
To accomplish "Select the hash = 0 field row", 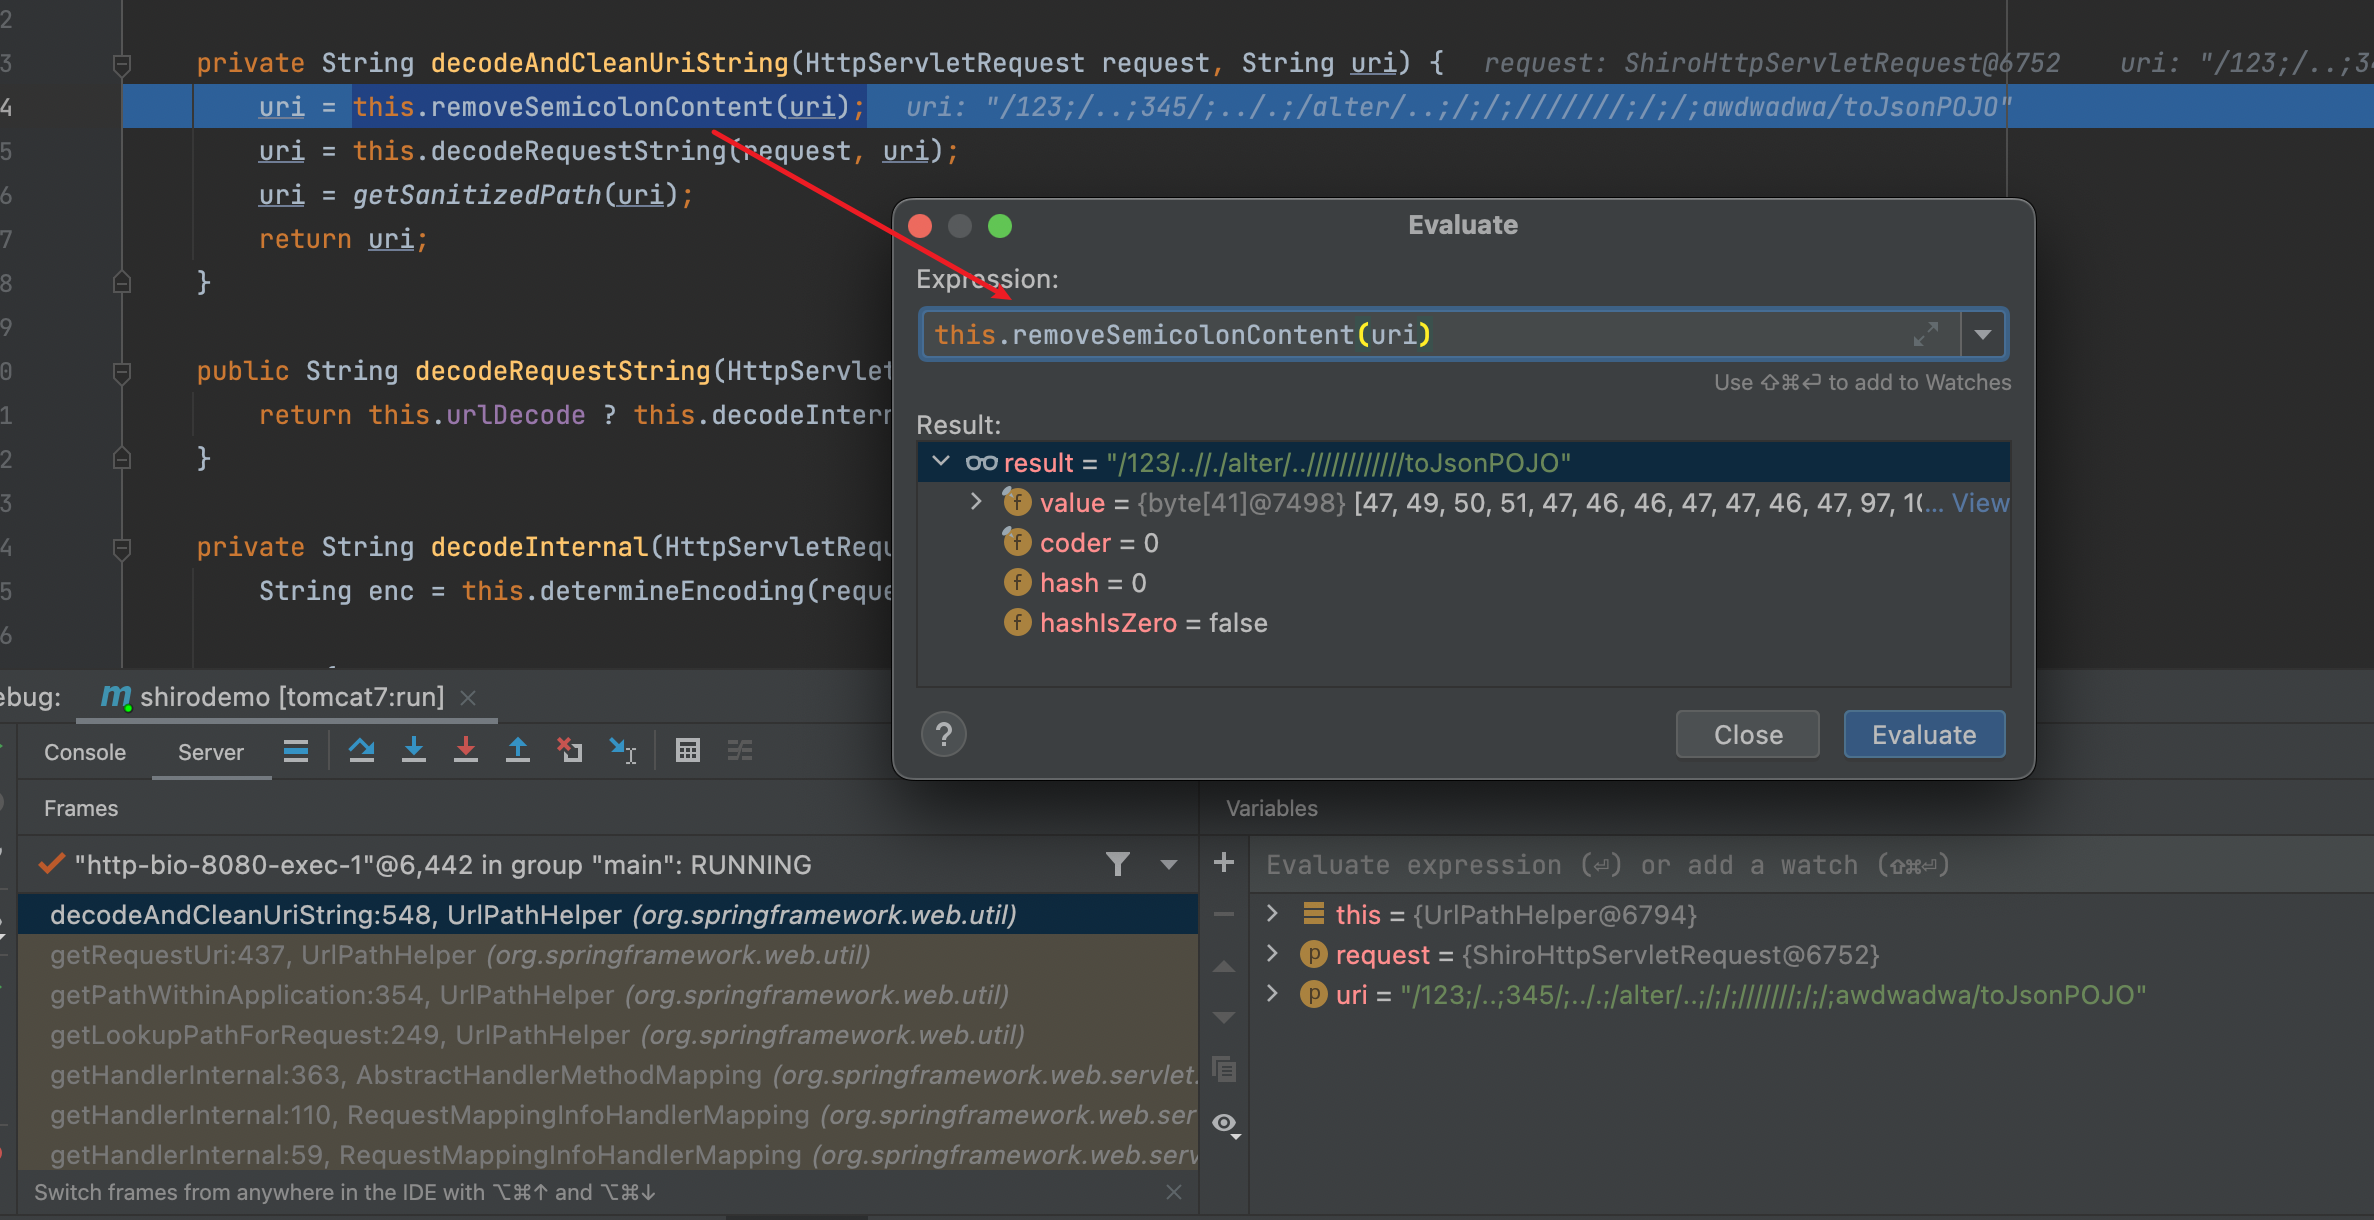I will point(1463,583).
